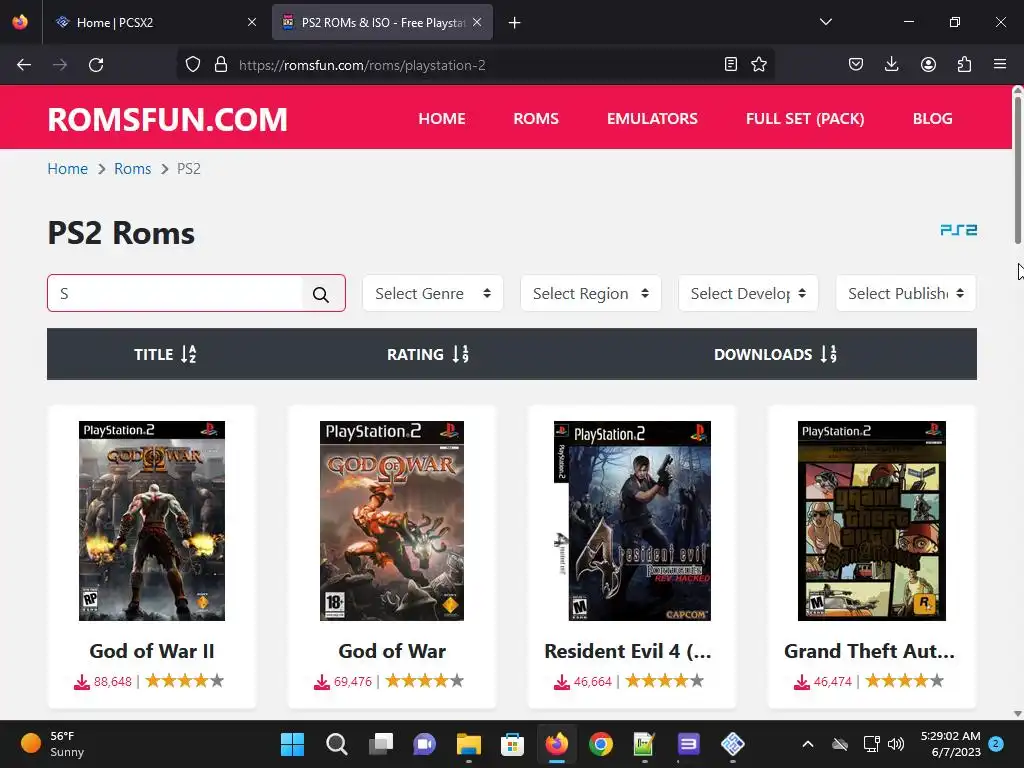Open the Select Genre dropdown
1024x768 pixels.
point(432,293)
